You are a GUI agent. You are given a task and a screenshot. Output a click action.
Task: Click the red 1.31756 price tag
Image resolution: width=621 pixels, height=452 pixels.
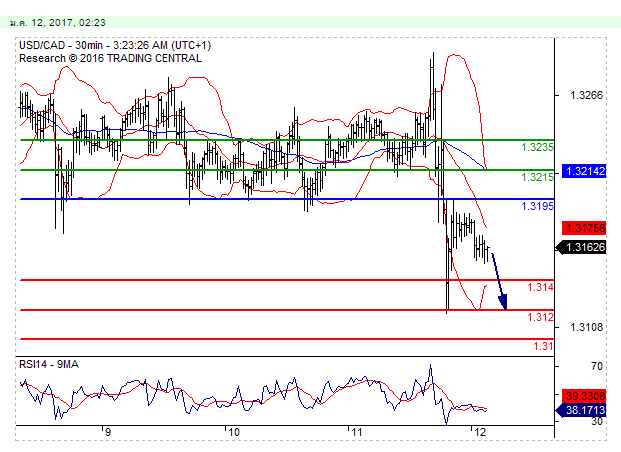(584, 228)
